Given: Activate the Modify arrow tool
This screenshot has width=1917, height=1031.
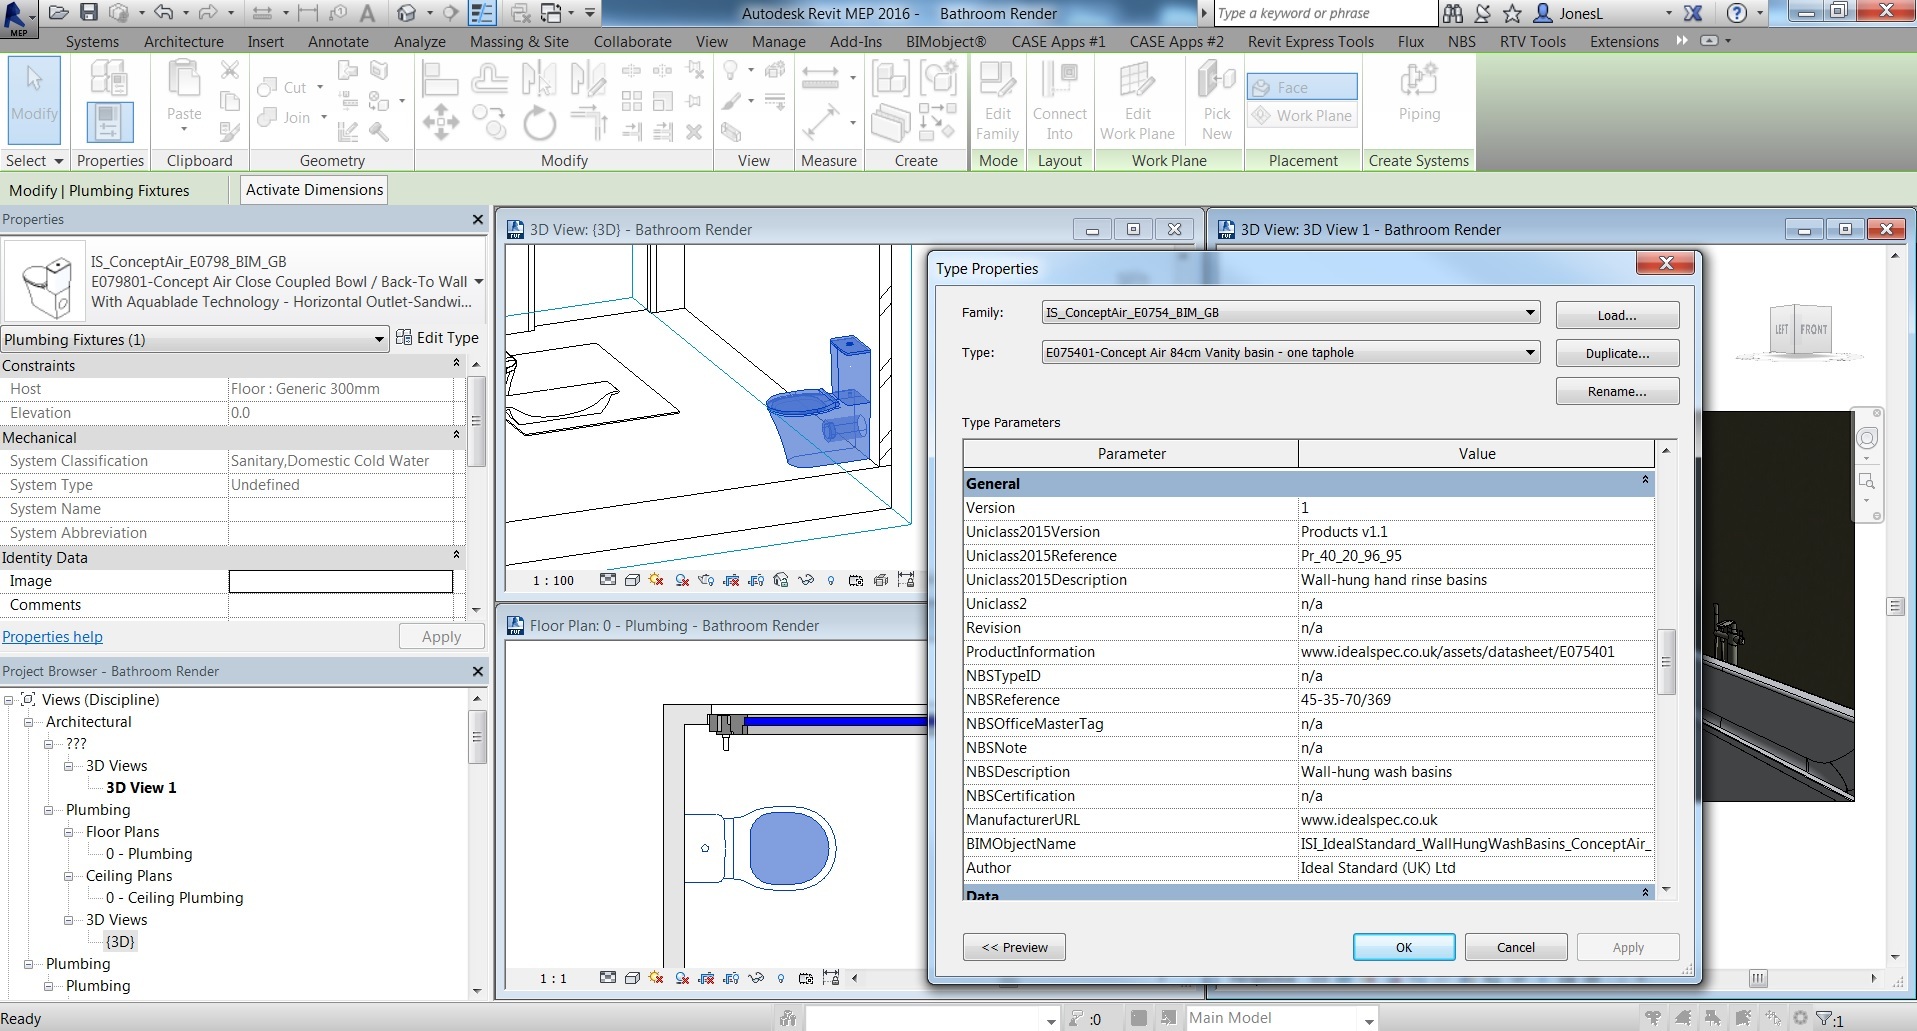Looking at the screenshot, I should [x=35, y=100].
